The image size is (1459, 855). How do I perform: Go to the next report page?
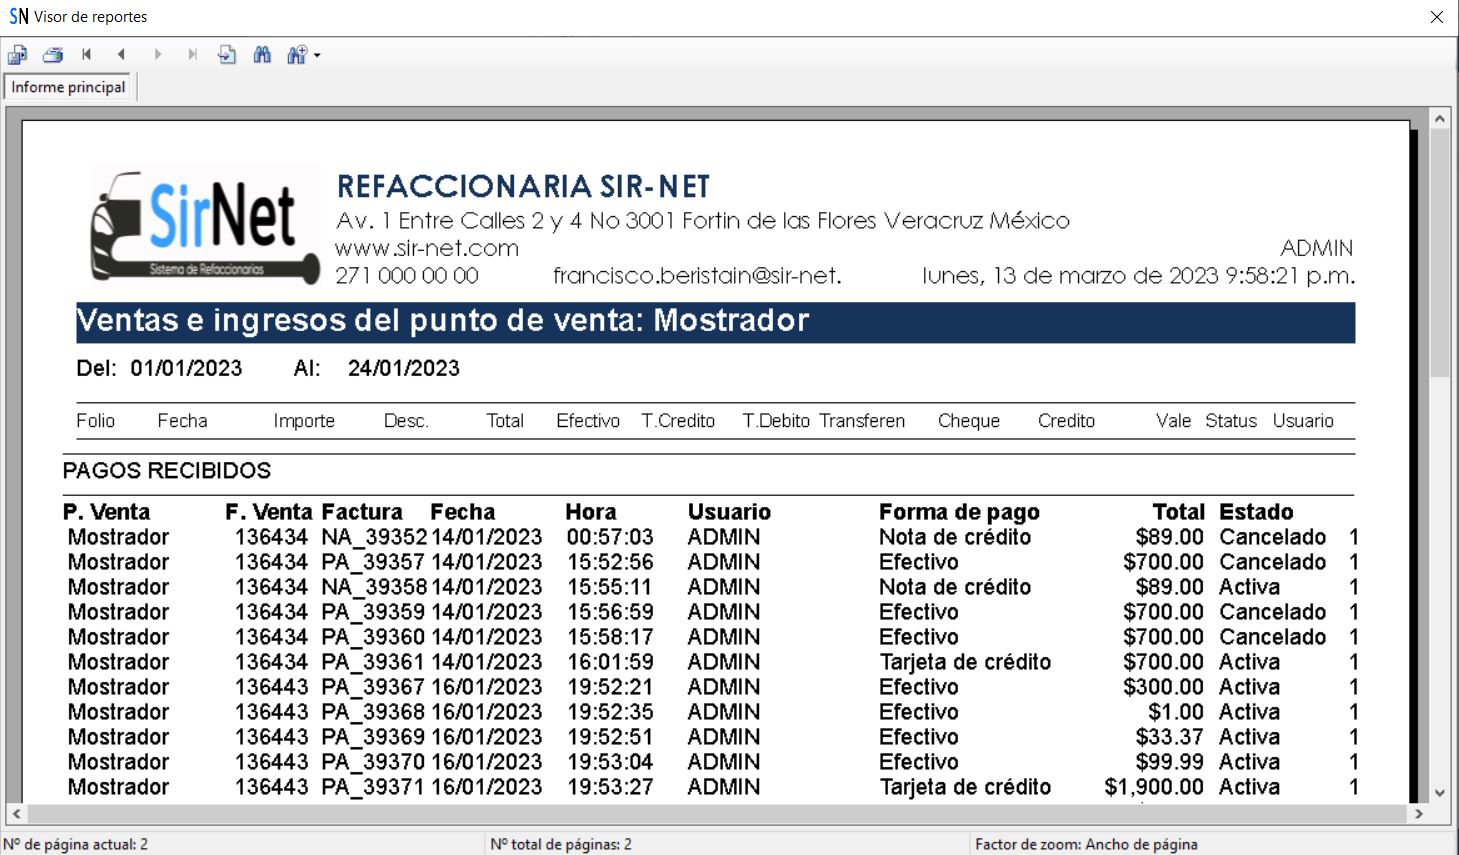click(157, 55)
